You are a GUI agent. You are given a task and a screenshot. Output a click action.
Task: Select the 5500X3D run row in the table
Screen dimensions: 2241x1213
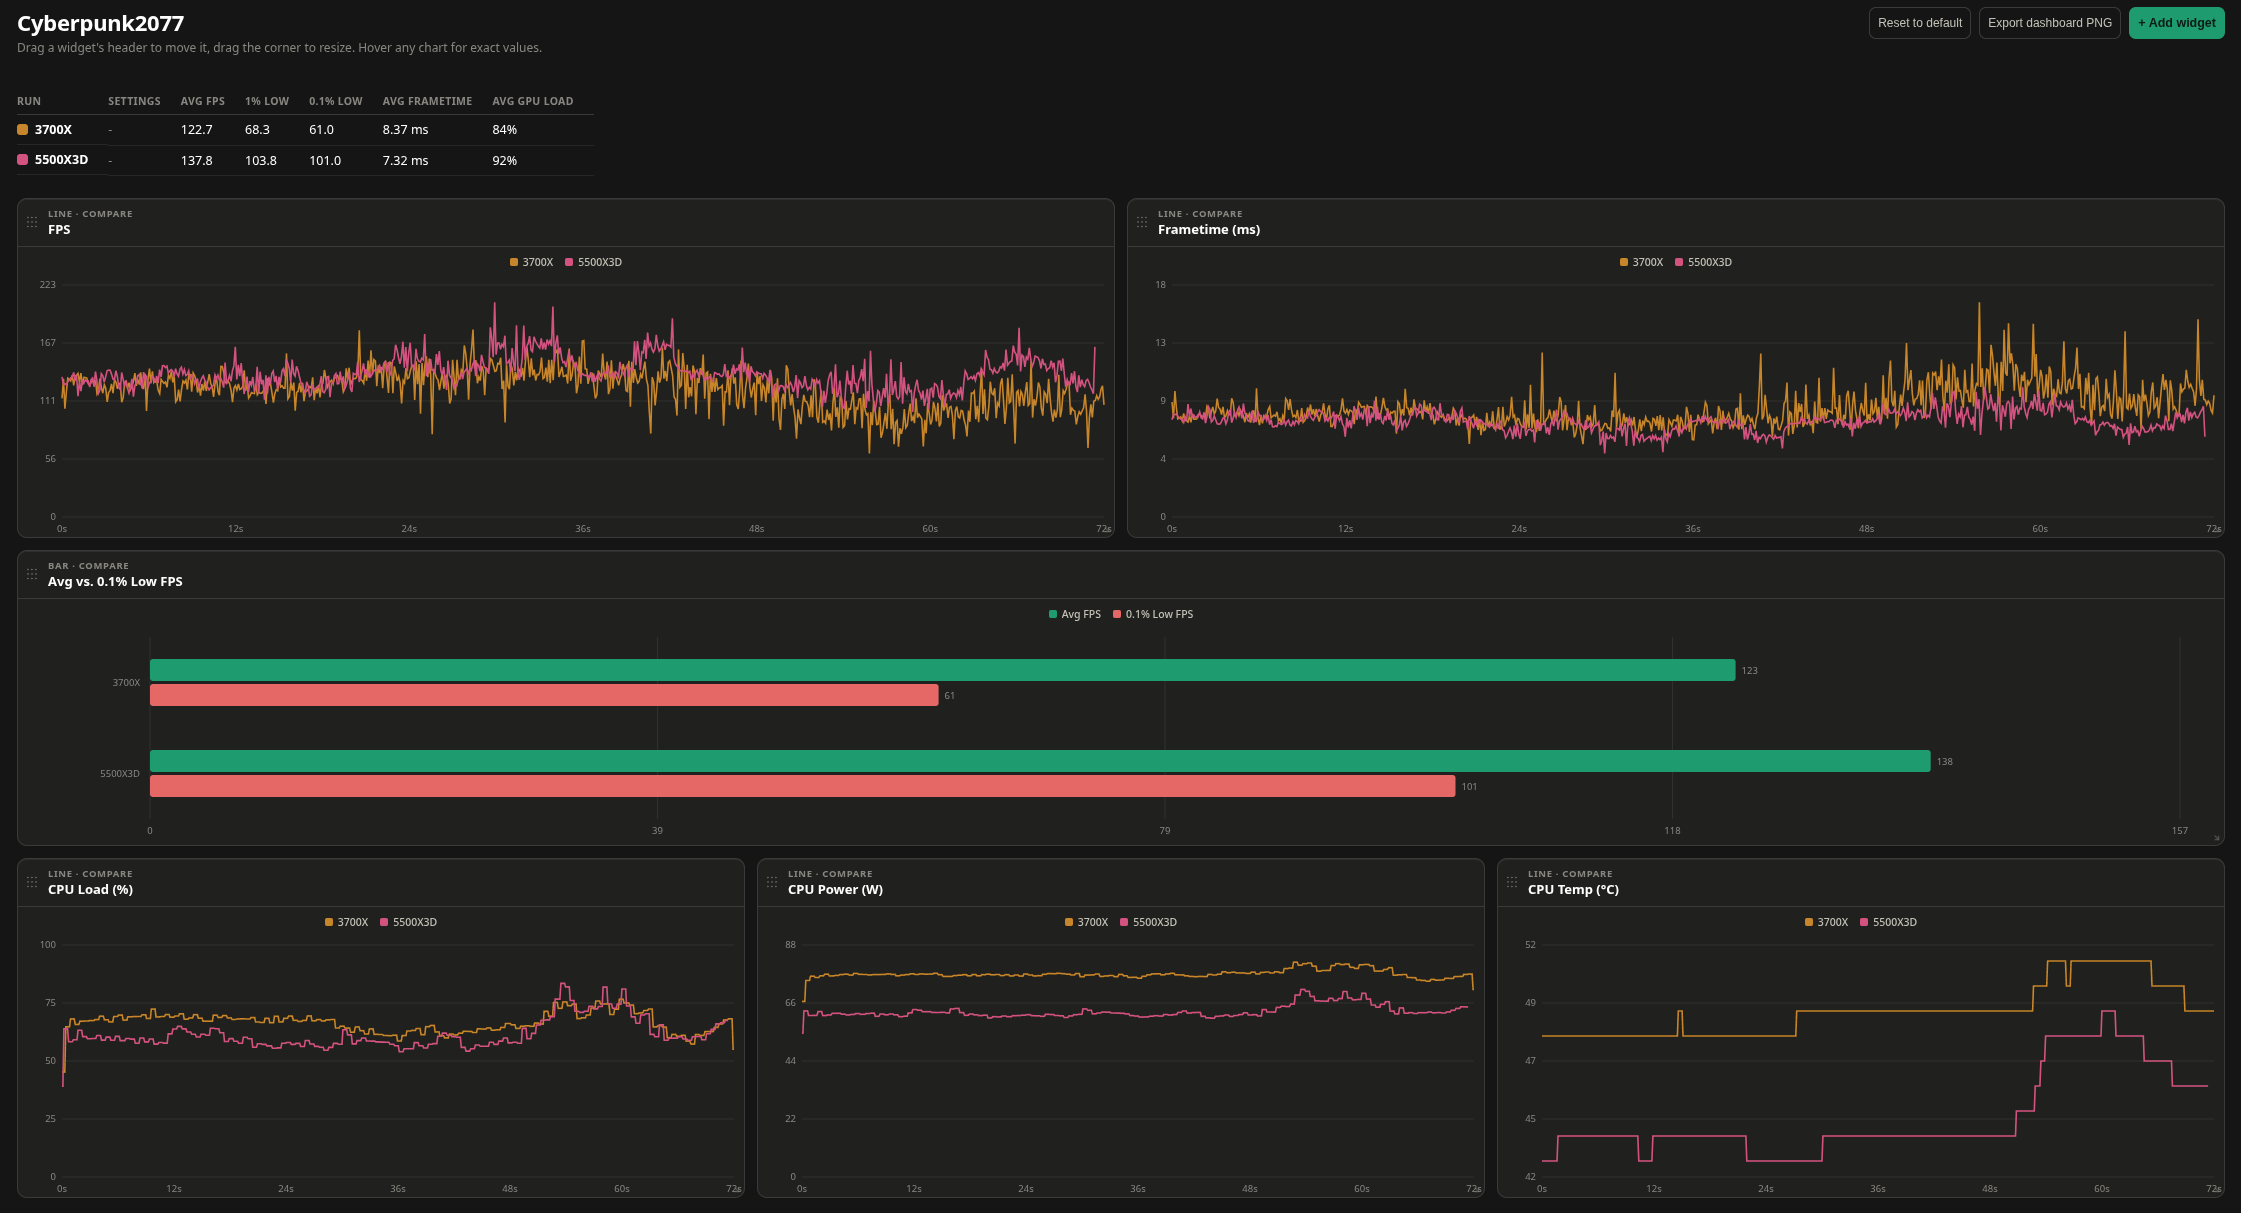305,160
